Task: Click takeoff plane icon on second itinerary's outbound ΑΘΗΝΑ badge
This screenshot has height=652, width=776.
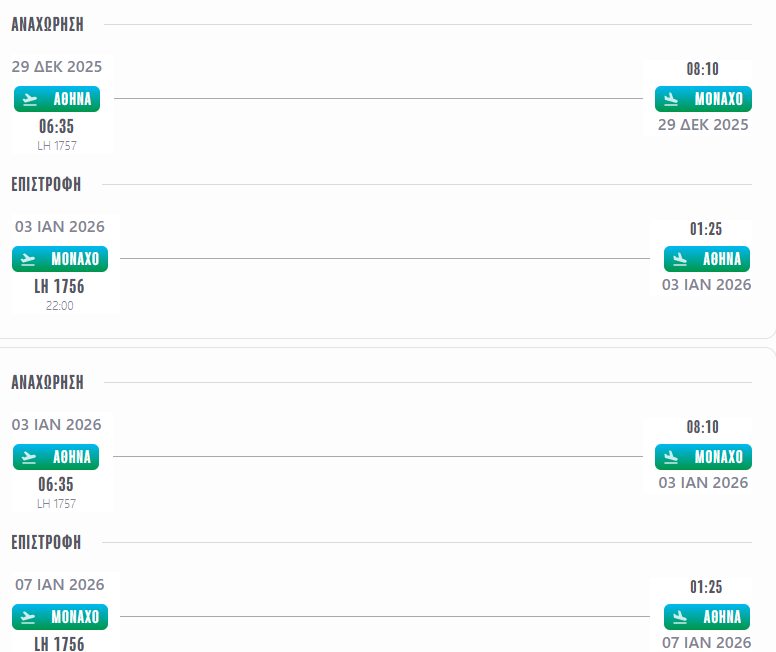Action: [x=30, y=457]
